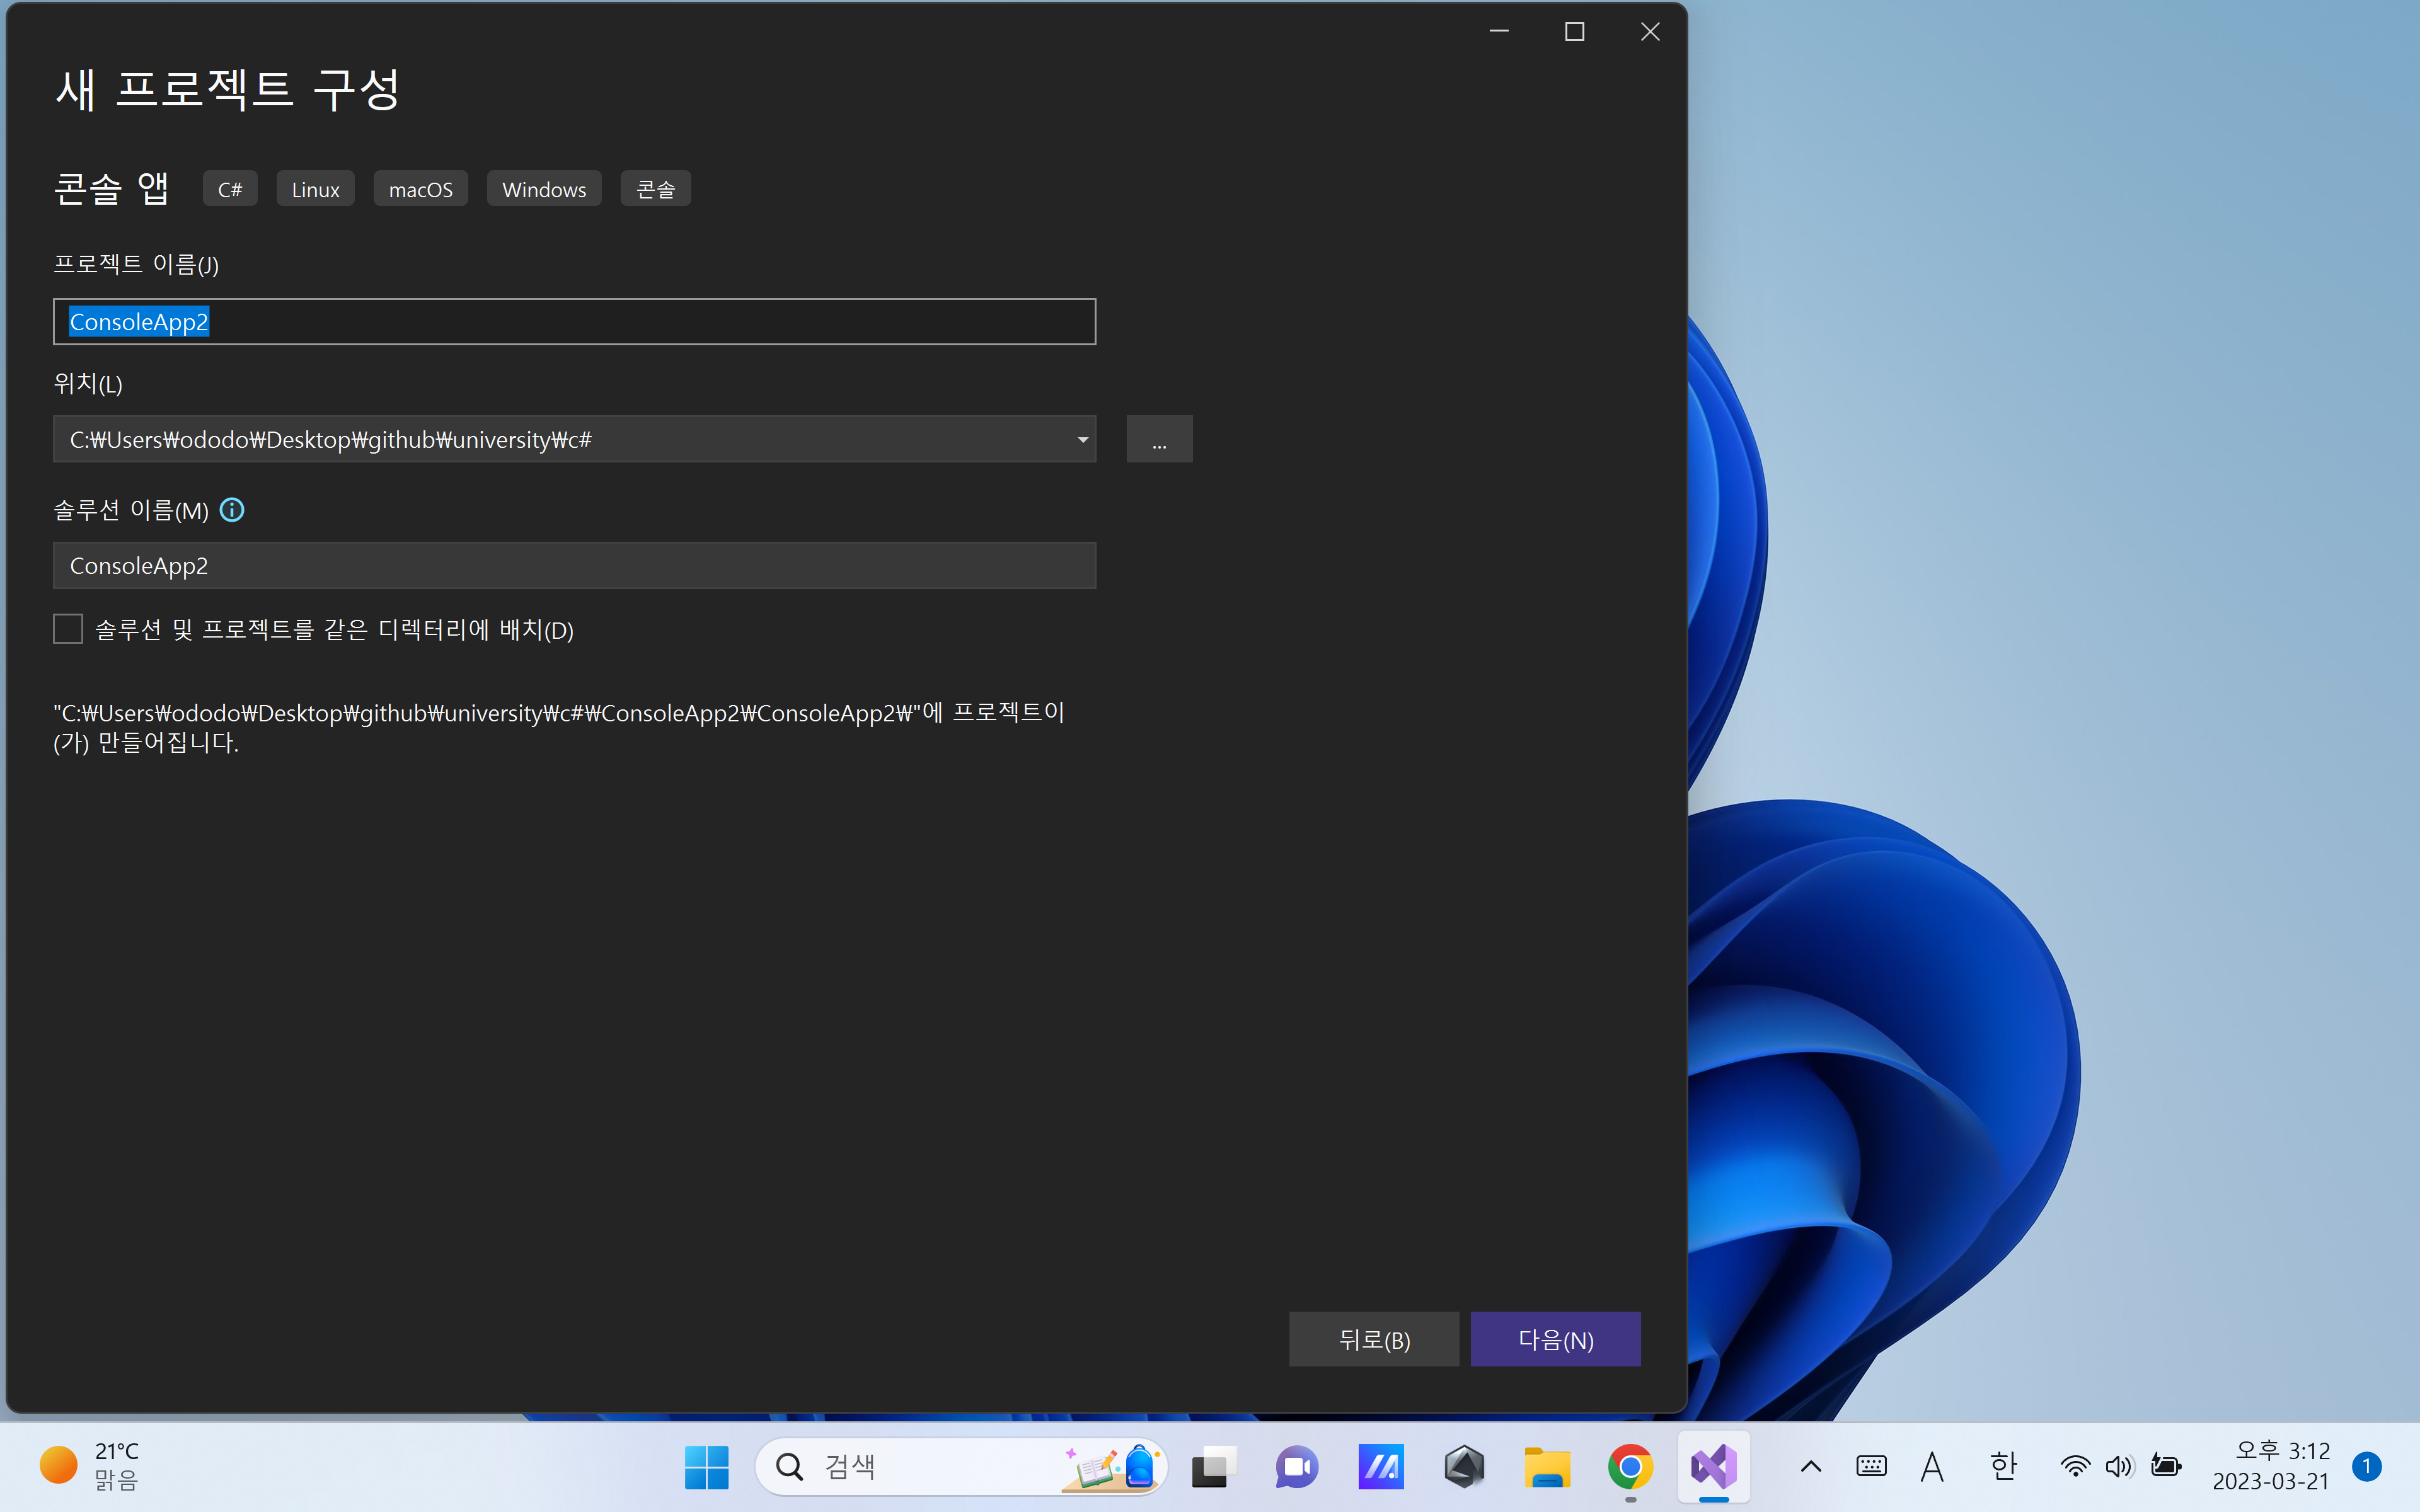Screen dimensions: 2420x1512
Task: Click the solution name text field
Action: (574, 566)
